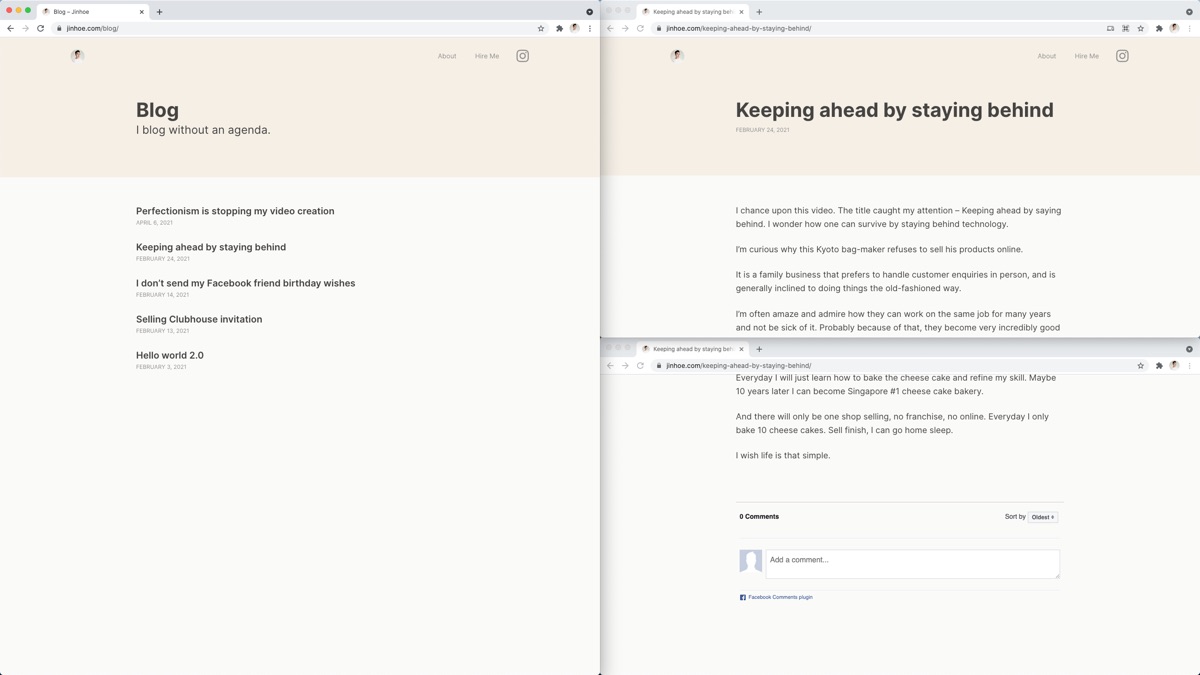Open the Chrome three-dot menu in the Blog window
1200x675 pixels.
[590, 28]
